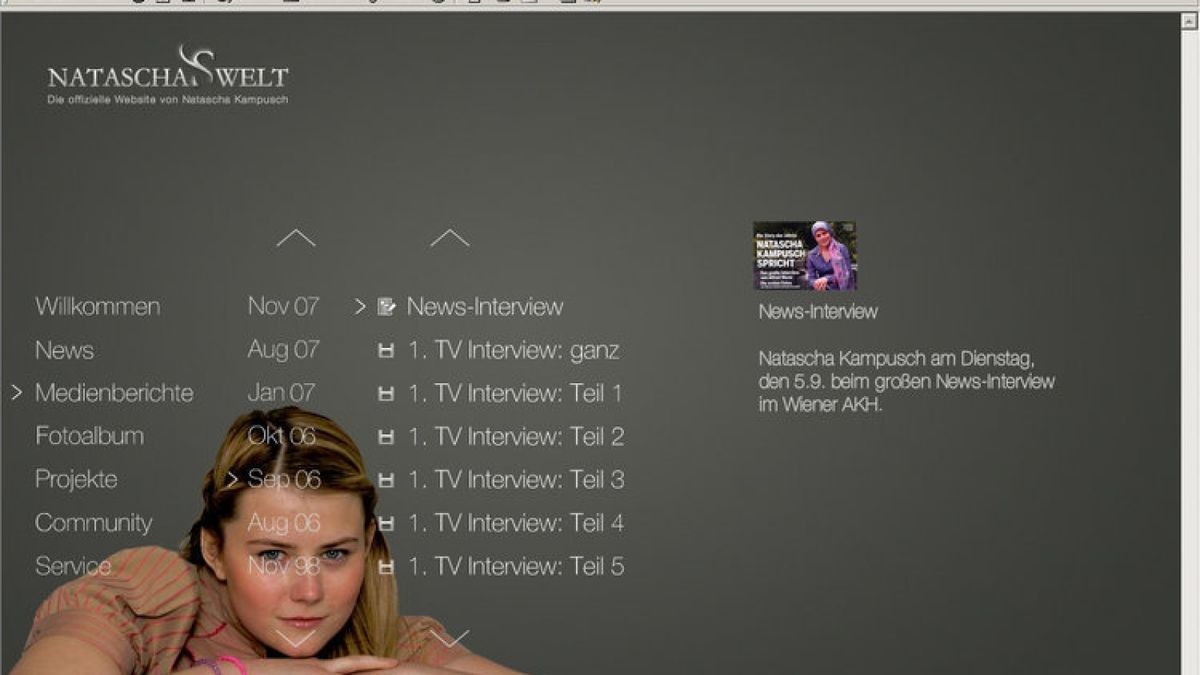Click the video icon beside TV Interview: Teil 5
1200x675 pixels.
(386, 567)
